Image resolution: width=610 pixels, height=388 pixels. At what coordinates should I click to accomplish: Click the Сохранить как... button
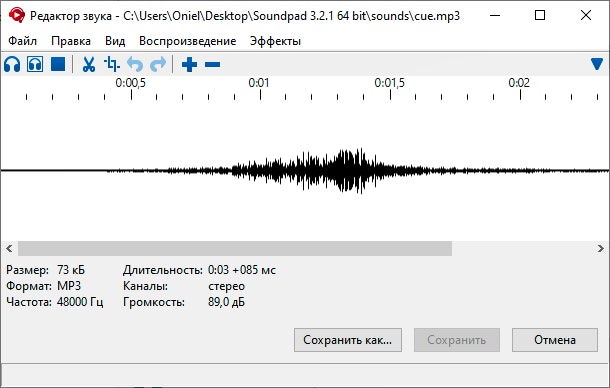348,340
